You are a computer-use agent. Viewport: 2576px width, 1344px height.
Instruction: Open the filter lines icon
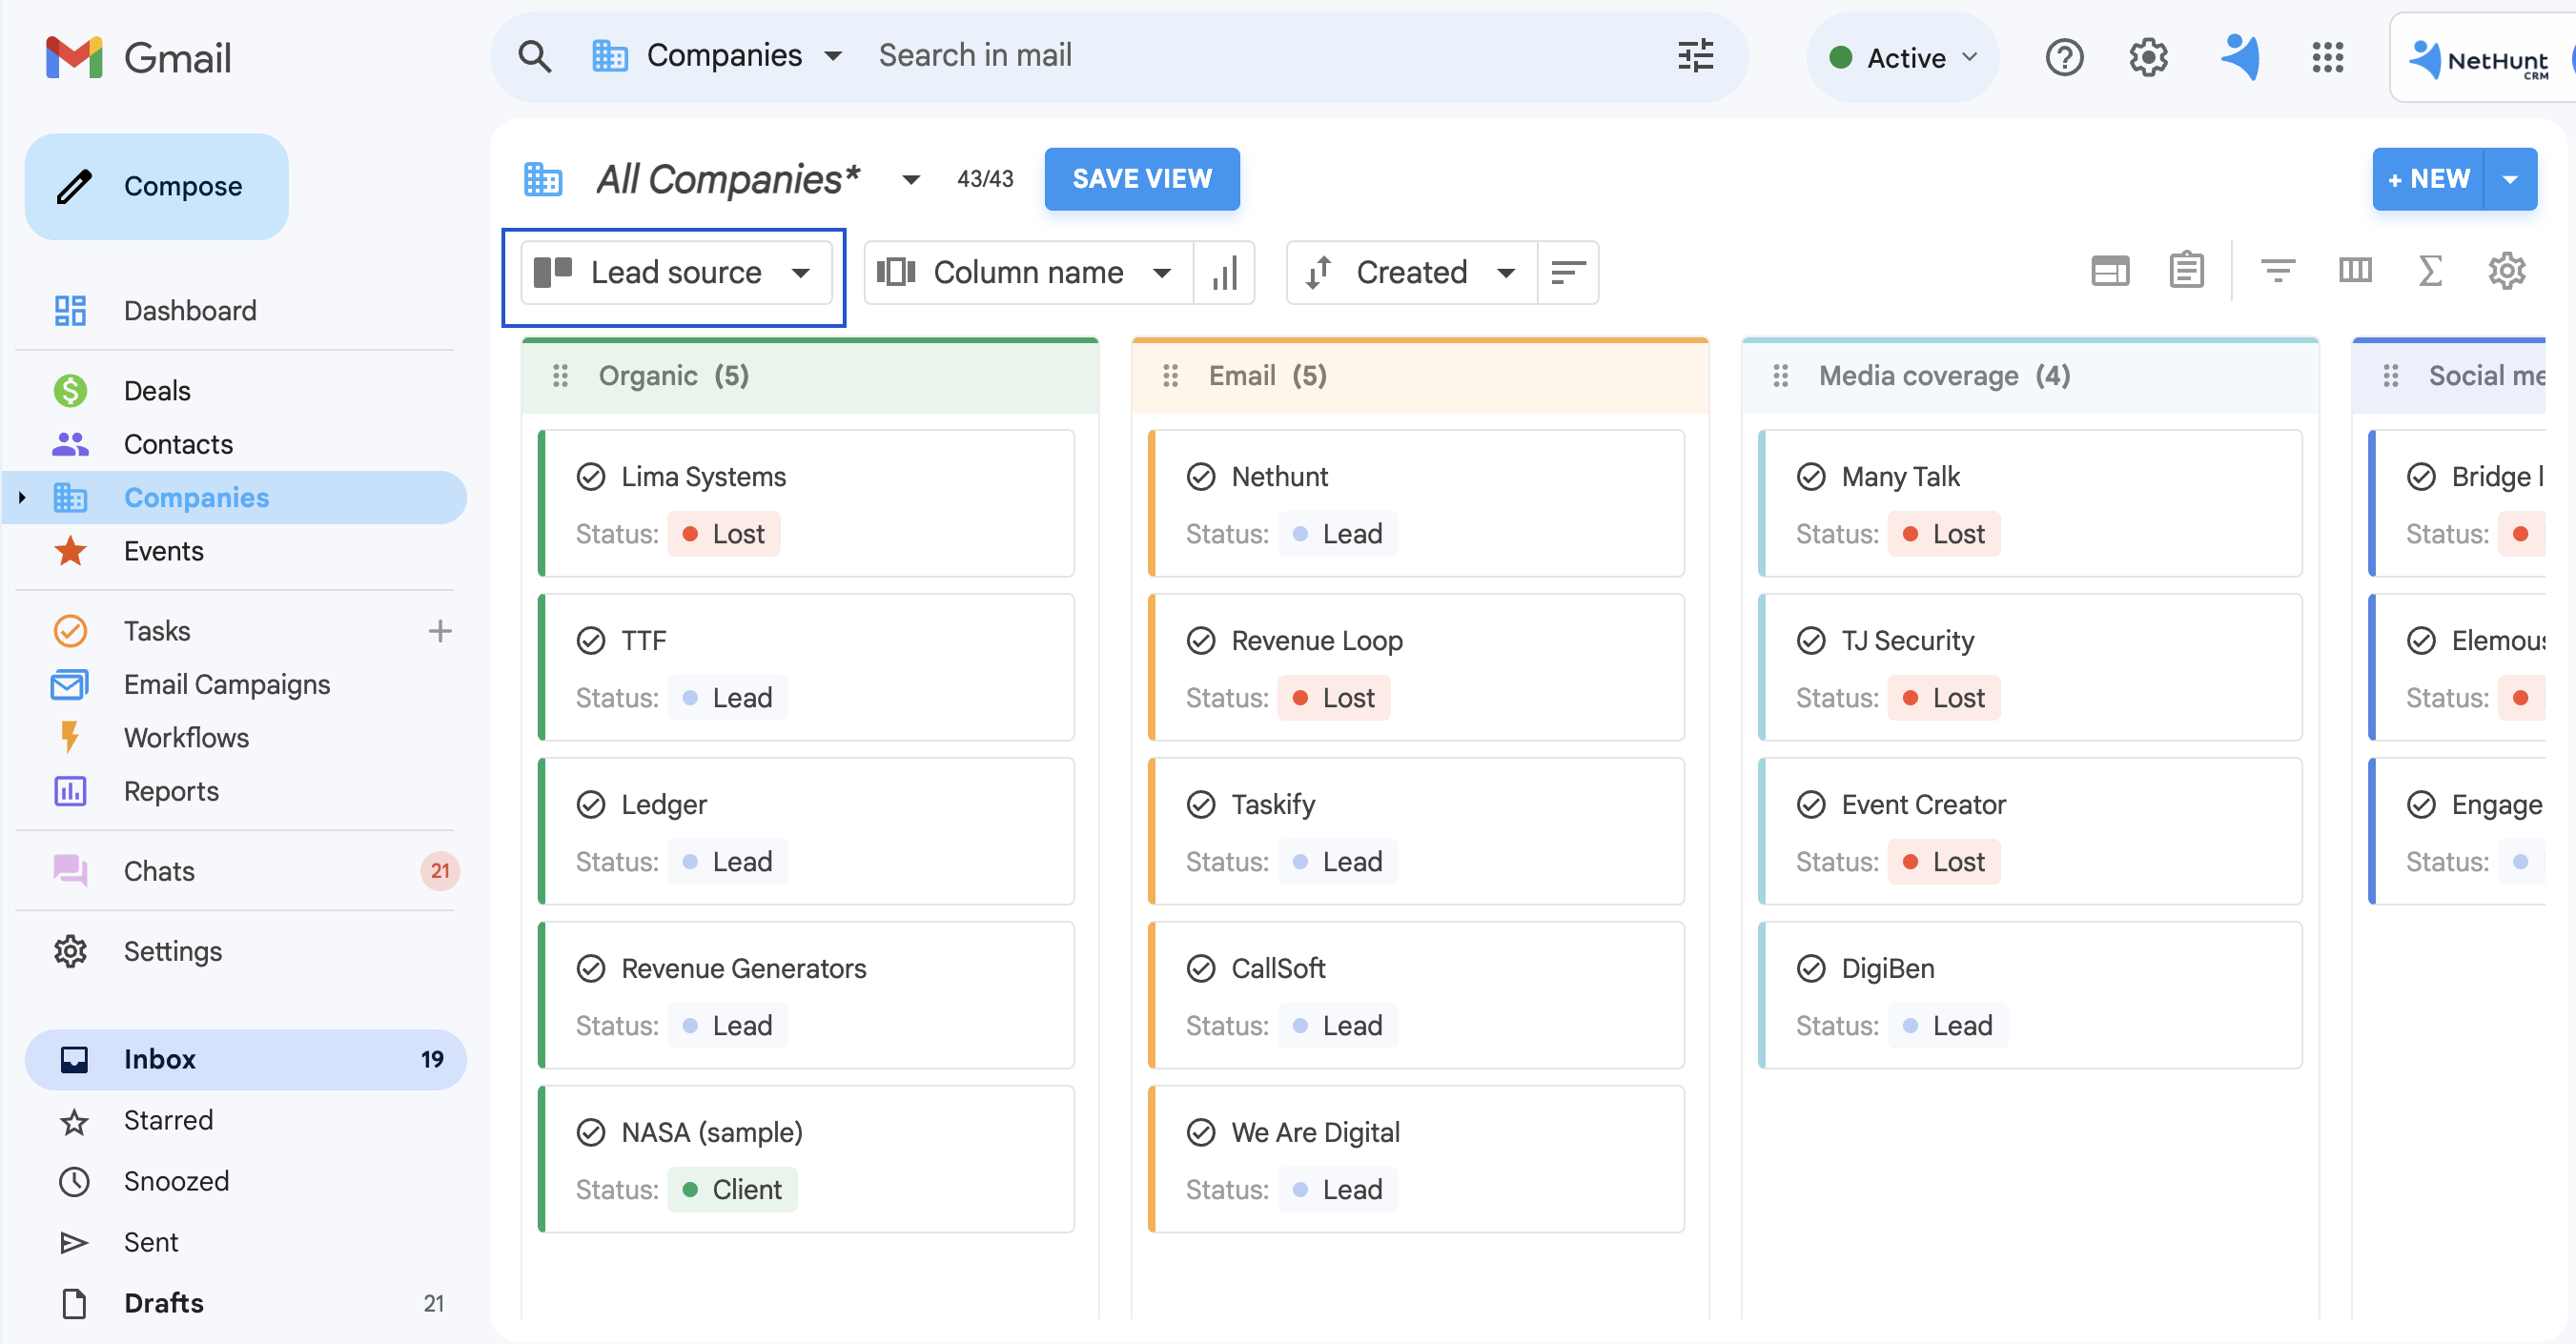tap(2278, 271)
